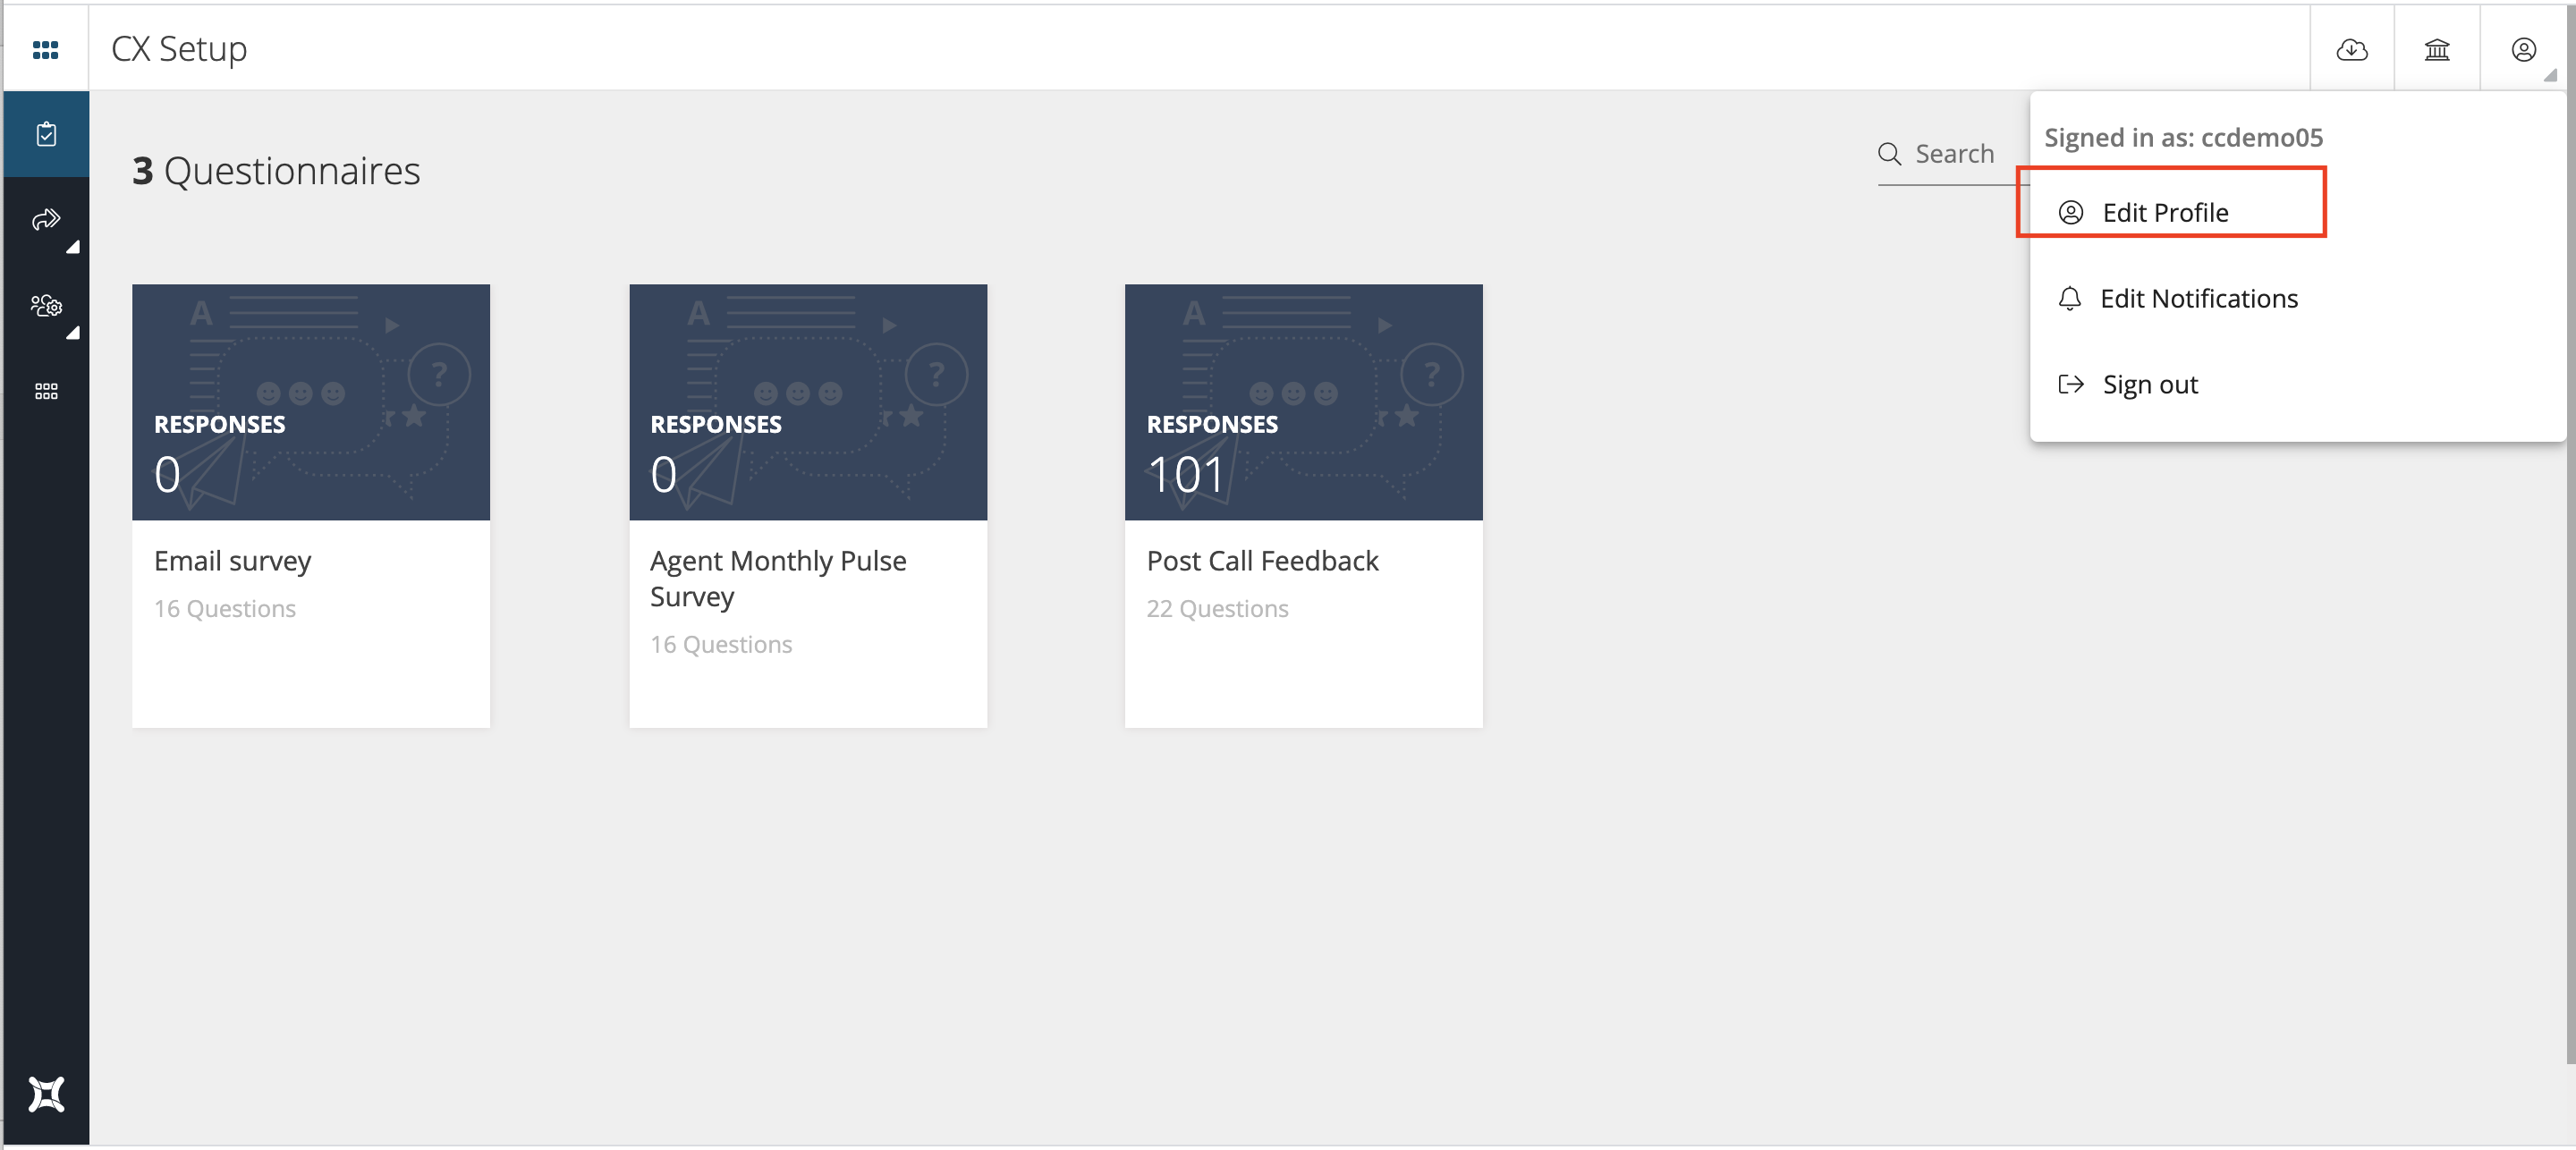The height and width of the screenshot is (1150, 2576).
Task: Click Edit Notifications option
Action: click(2199, 298)
